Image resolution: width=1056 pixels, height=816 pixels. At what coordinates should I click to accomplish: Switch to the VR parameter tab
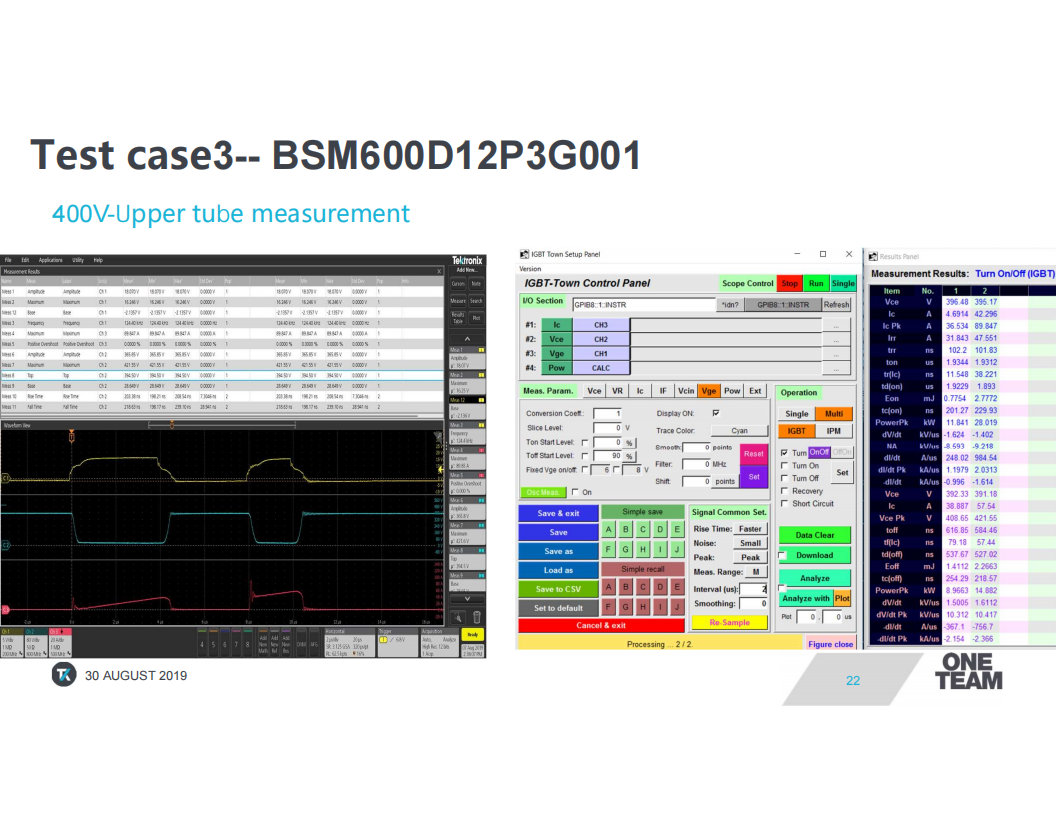pyautogui.click(x=618, y=390)
